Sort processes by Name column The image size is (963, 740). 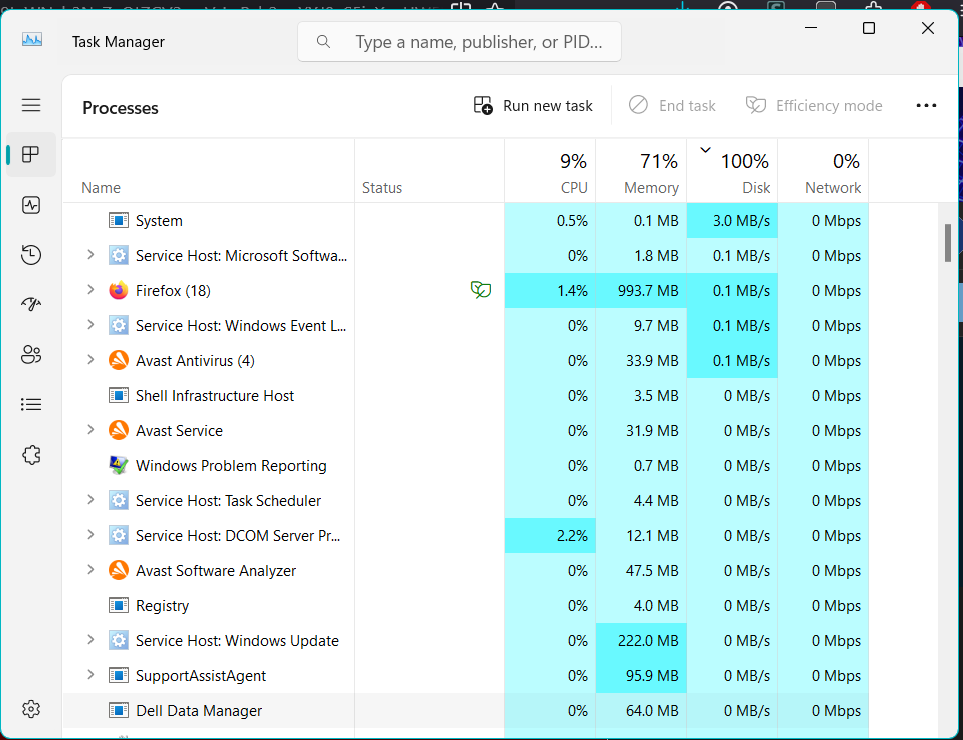(208, 171)
